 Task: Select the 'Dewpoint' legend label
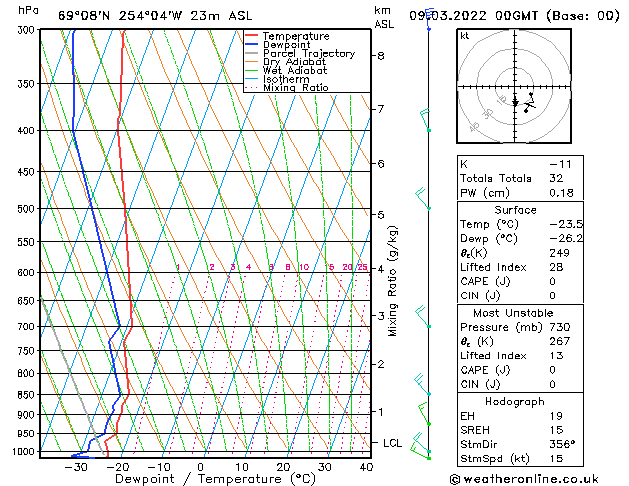286,45
